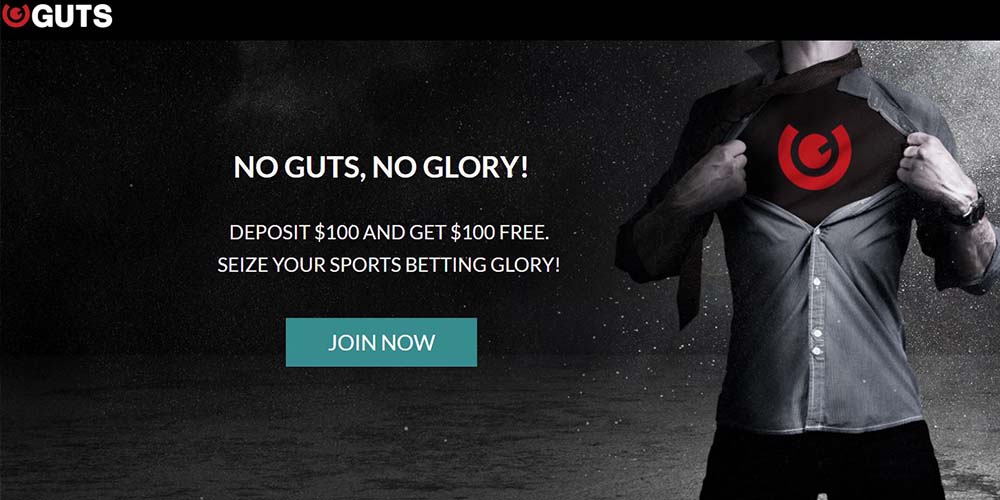Click the red Guts logo icon in header
This screenshot has width=1000, height=500.
point(15,15)
